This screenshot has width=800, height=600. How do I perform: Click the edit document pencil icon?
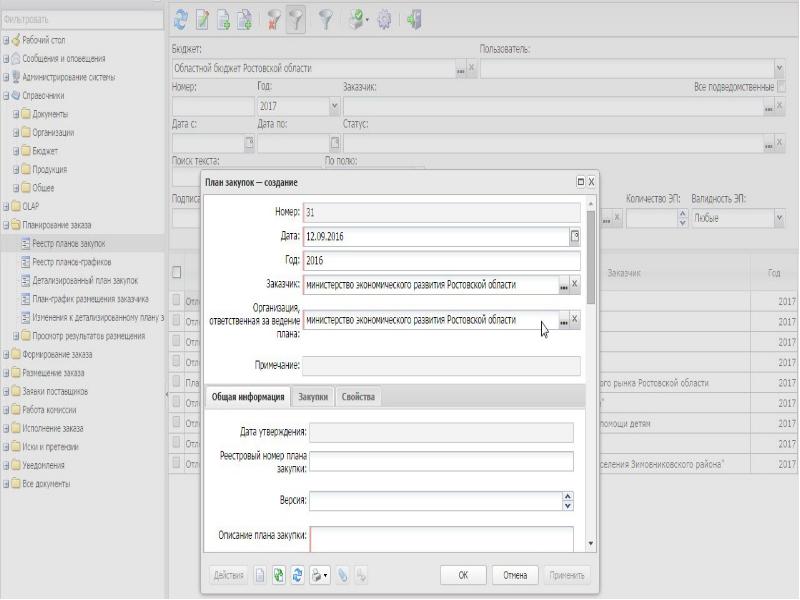click(202, 20)
